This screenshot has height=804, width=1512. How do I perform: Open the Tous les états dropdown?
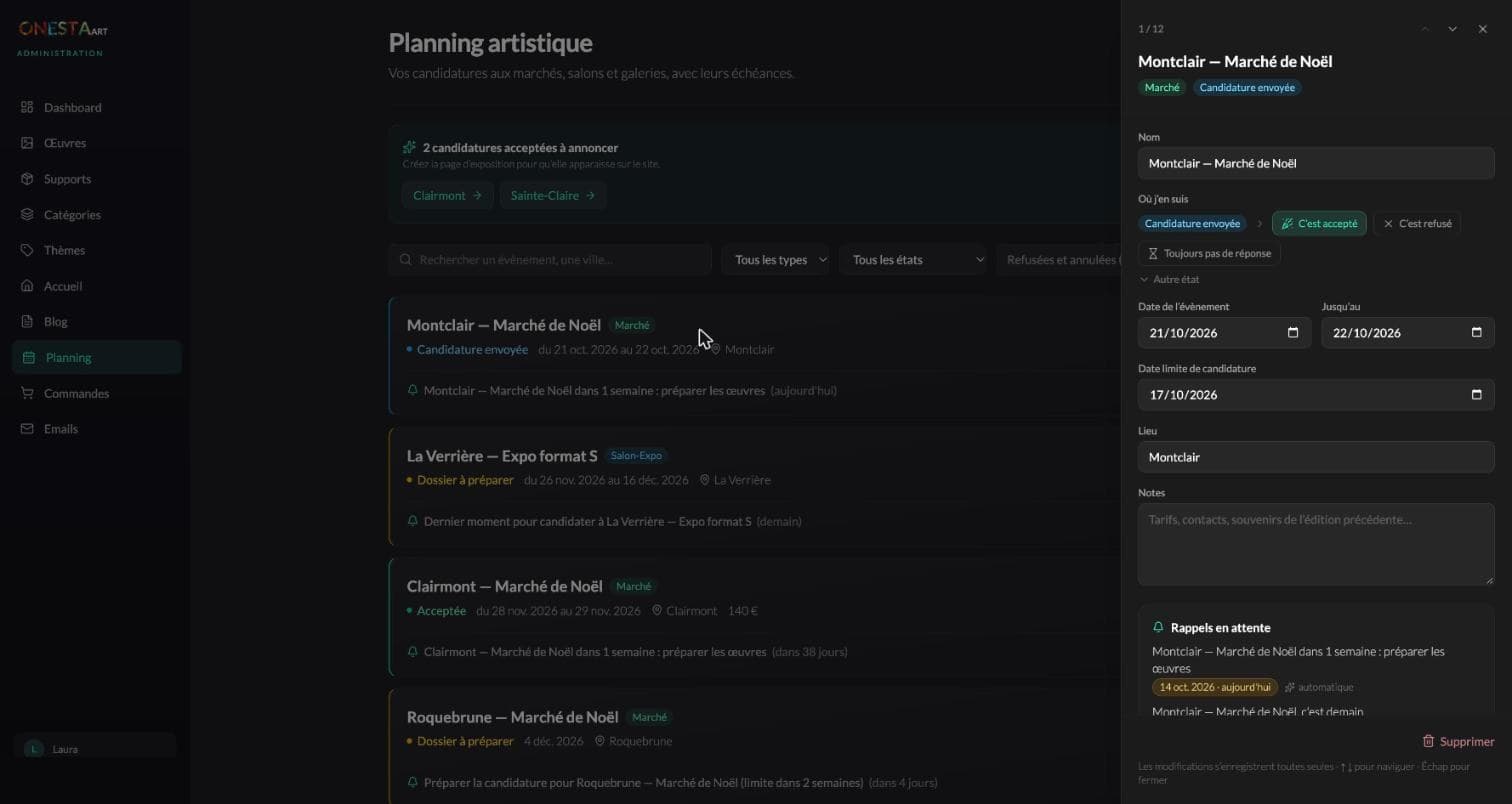tap(914, 260)
